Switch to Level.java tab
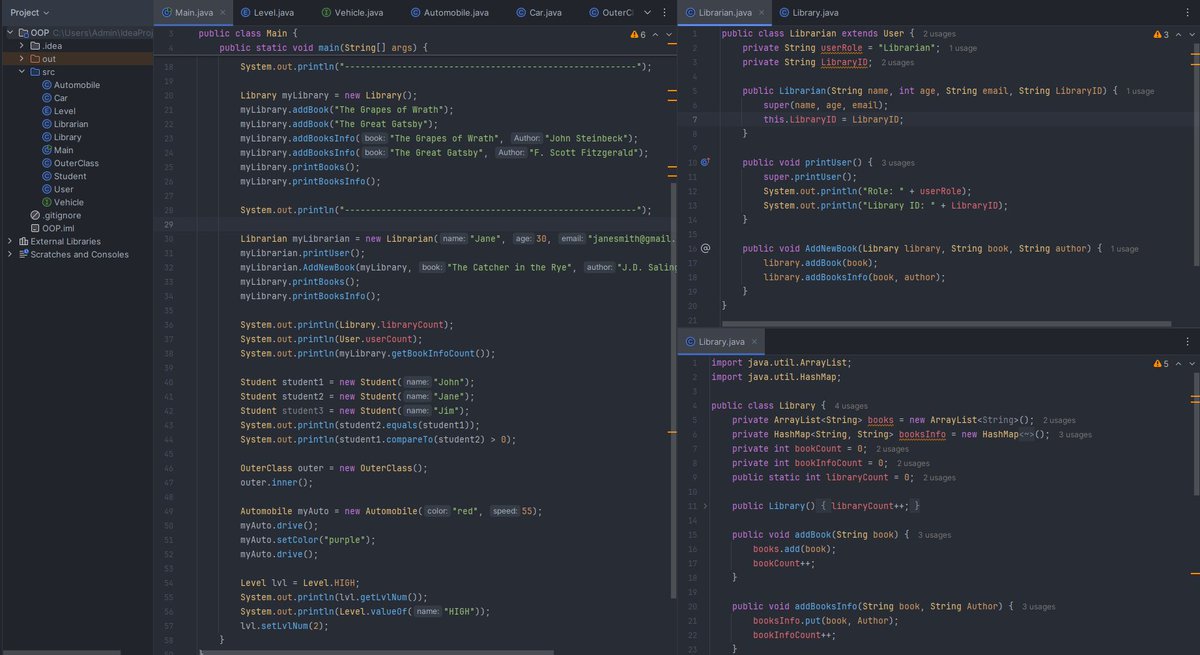This screenshot has width=1200, height=655. (x=267, y=12)
